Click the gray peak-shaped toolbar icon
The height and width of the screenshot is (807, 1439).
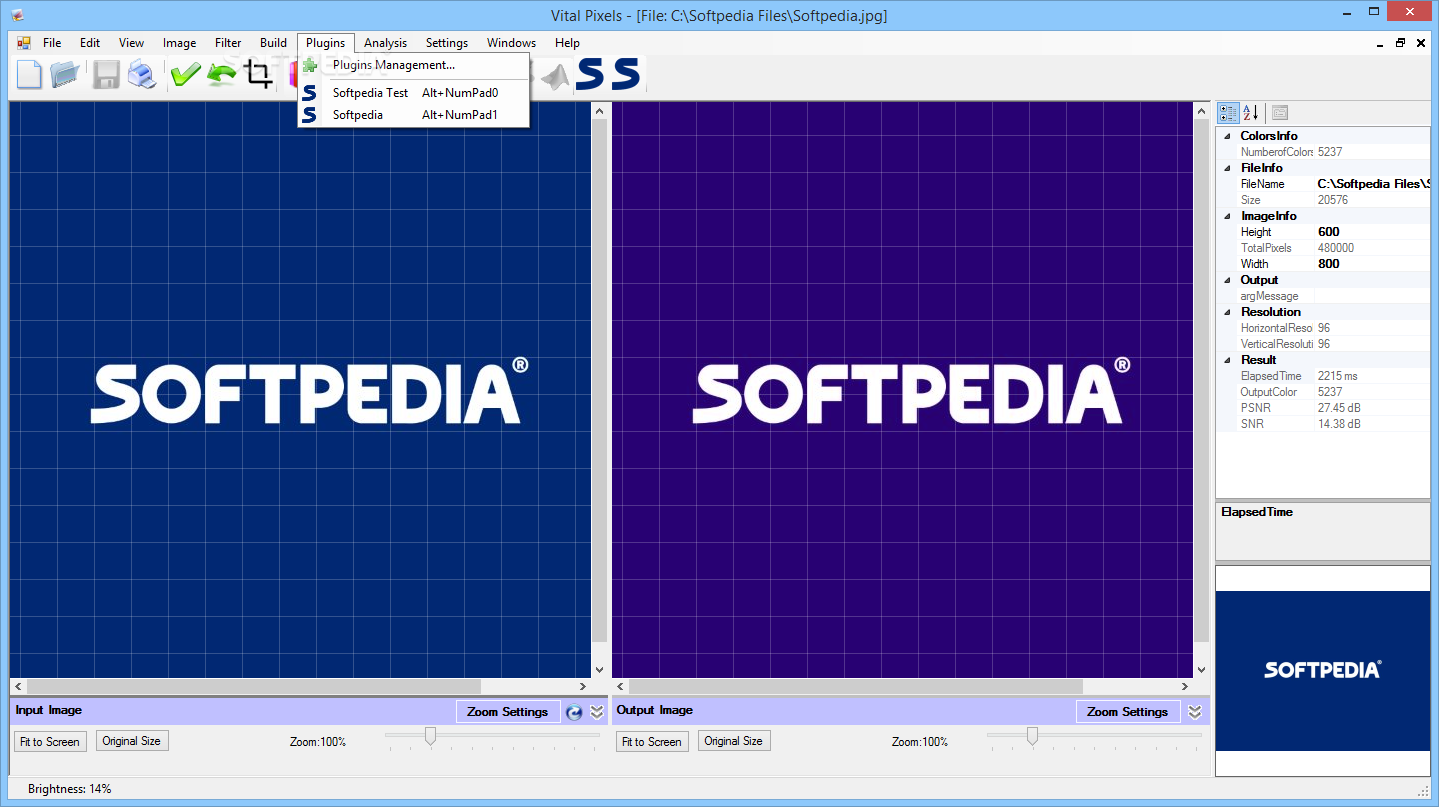555,75
